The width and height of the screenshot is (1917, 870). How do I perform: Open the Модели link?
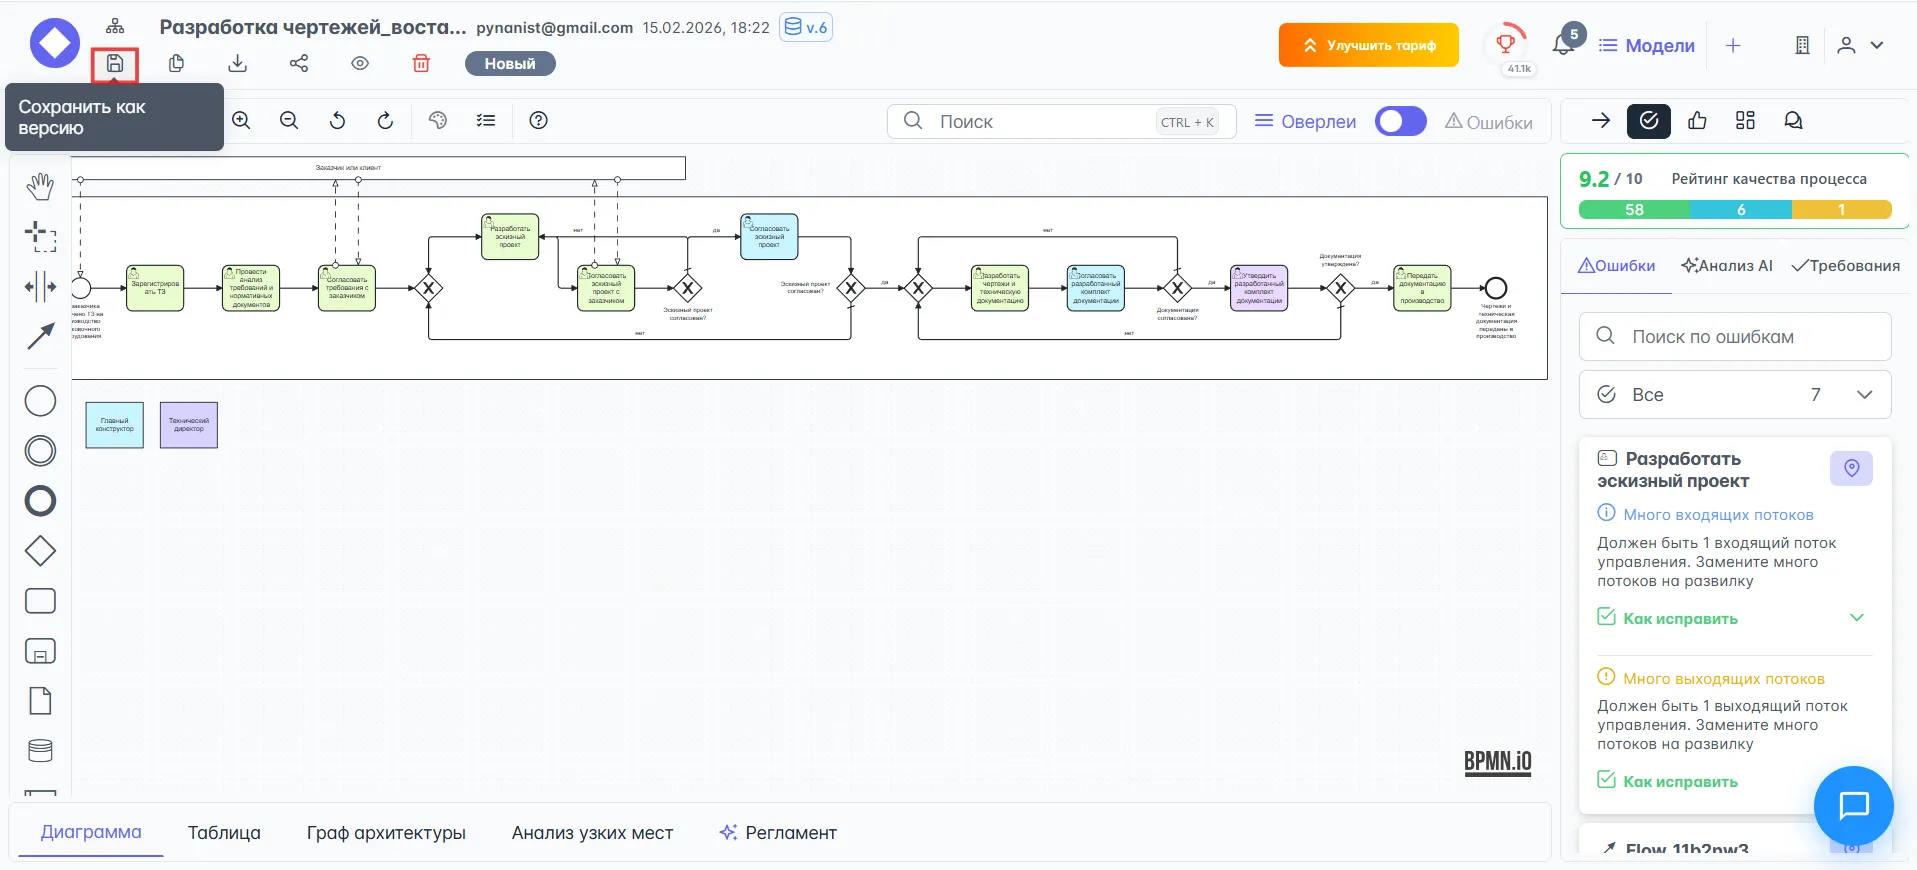(x=1647, y=45)
